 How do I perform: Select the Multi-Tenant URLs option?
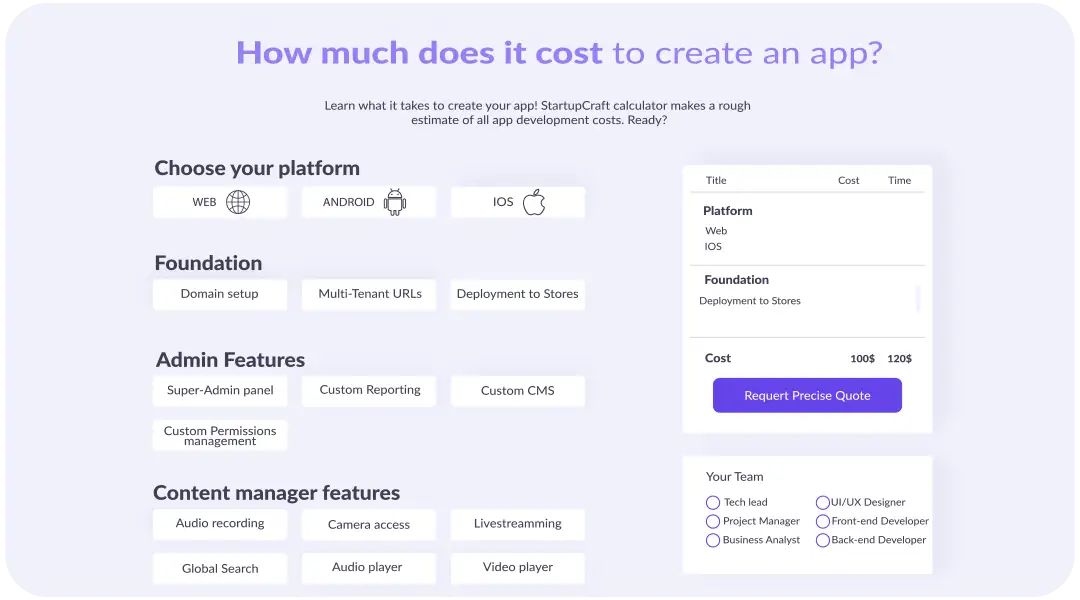[x=370, y=294]
